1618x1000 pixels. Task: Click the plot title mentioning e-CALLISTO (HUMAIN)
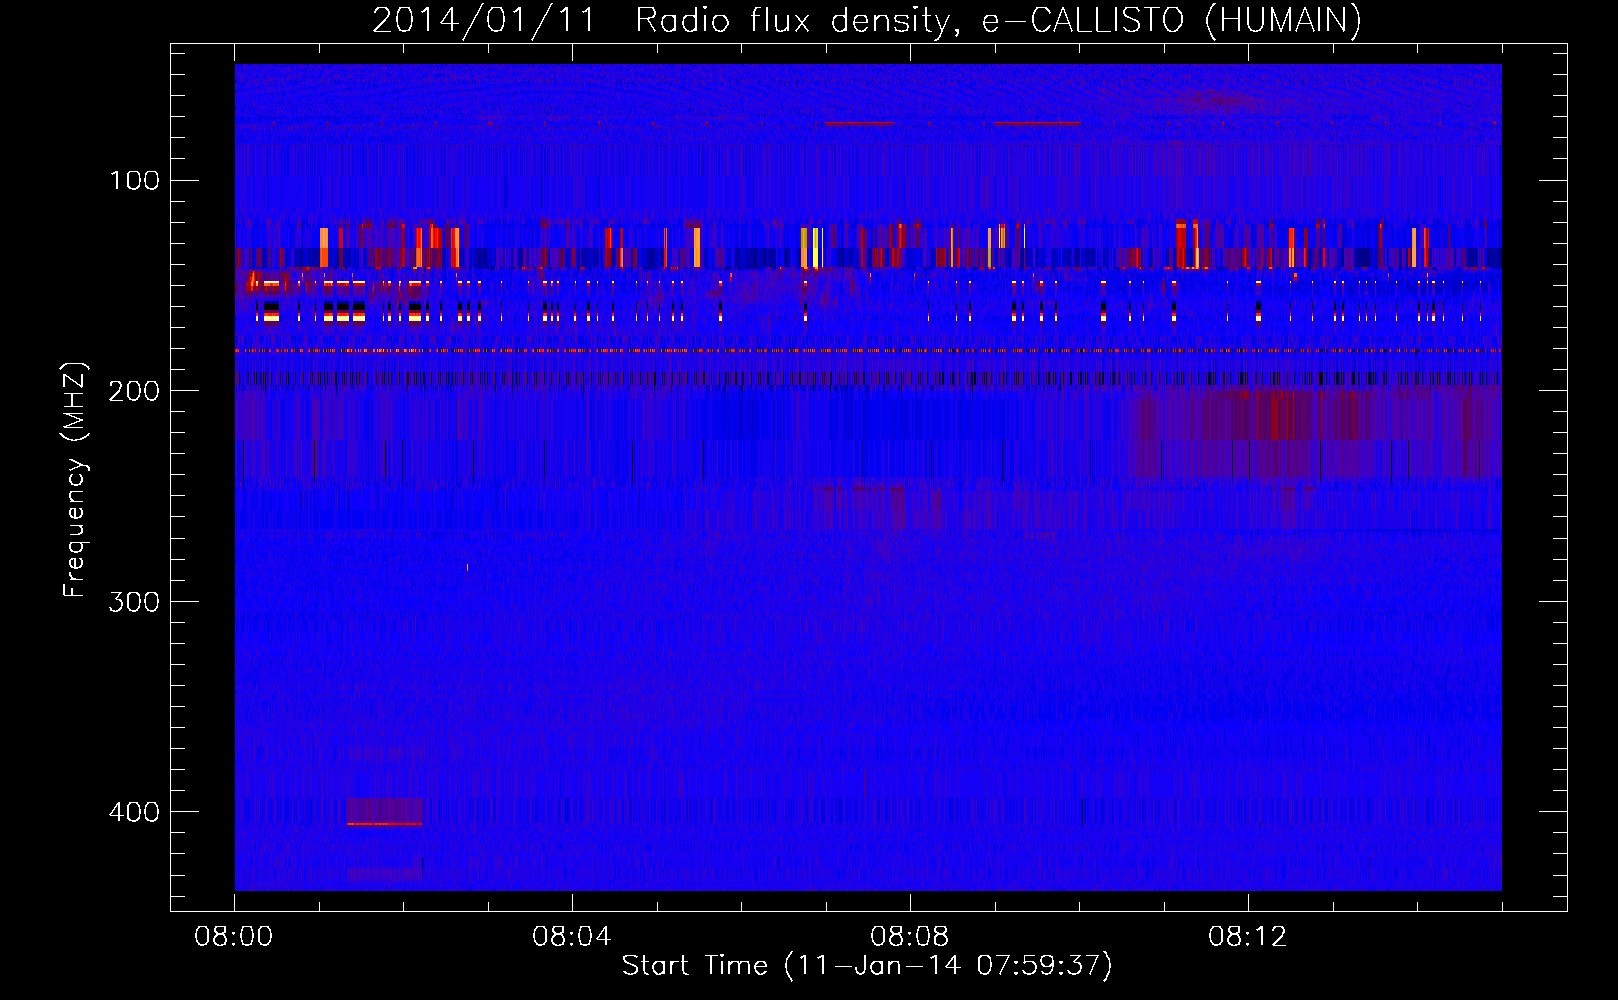(867, 20)
